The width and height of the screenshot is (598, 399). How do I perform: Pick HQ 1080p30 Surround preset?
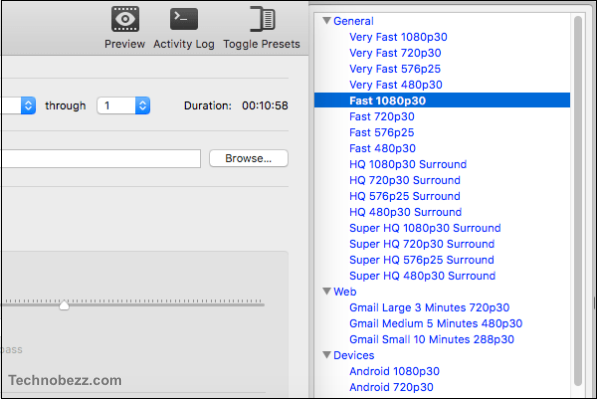coord(408,164)
